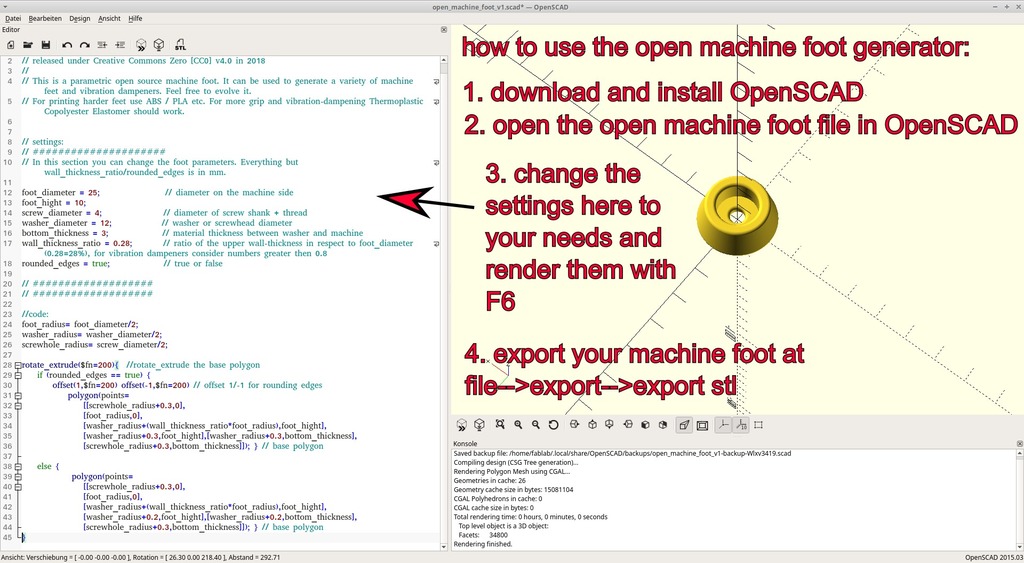Toggle the Show scale markers button
The image size is (1024, 563).
(x=740, y=425)
